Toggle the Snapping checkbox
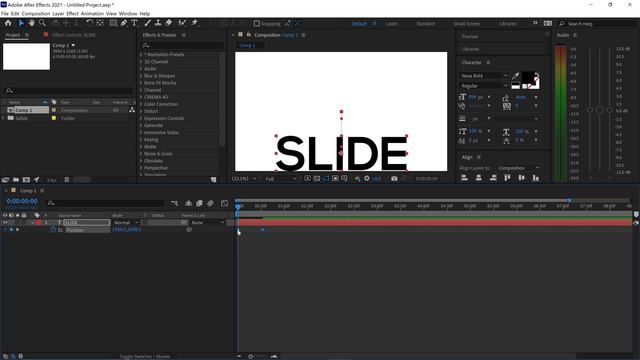The width and height of the screenshot is (640, 360). (x=257, y=24)
